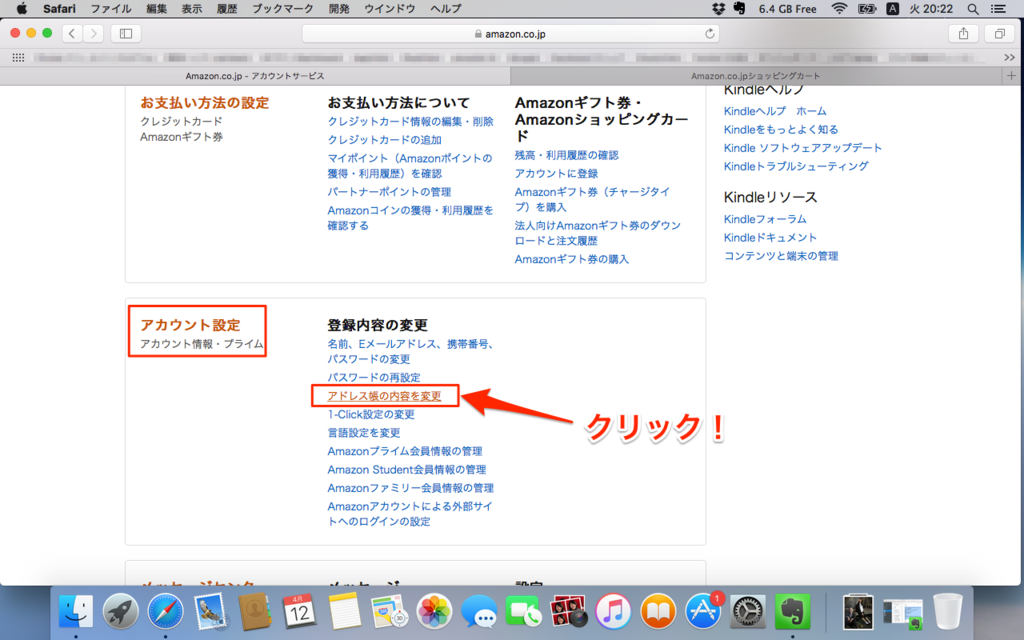
Task: Show the Top Sites grid icon
Action: 18,57
